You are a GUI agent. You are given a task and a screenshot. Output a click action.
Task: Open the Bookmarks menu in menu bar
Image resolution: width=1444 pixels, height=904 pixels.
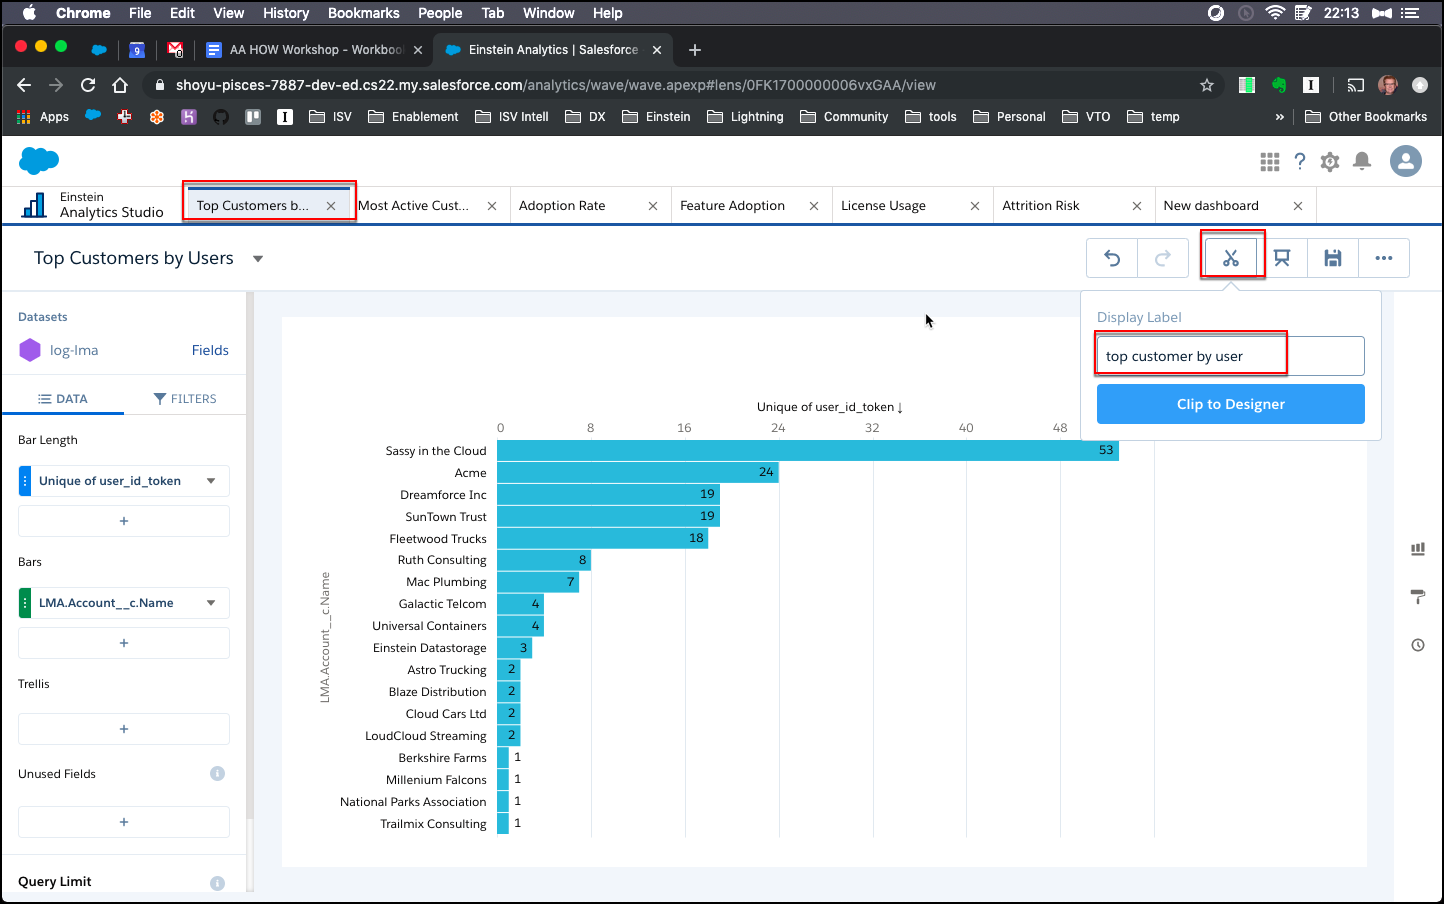364,13
